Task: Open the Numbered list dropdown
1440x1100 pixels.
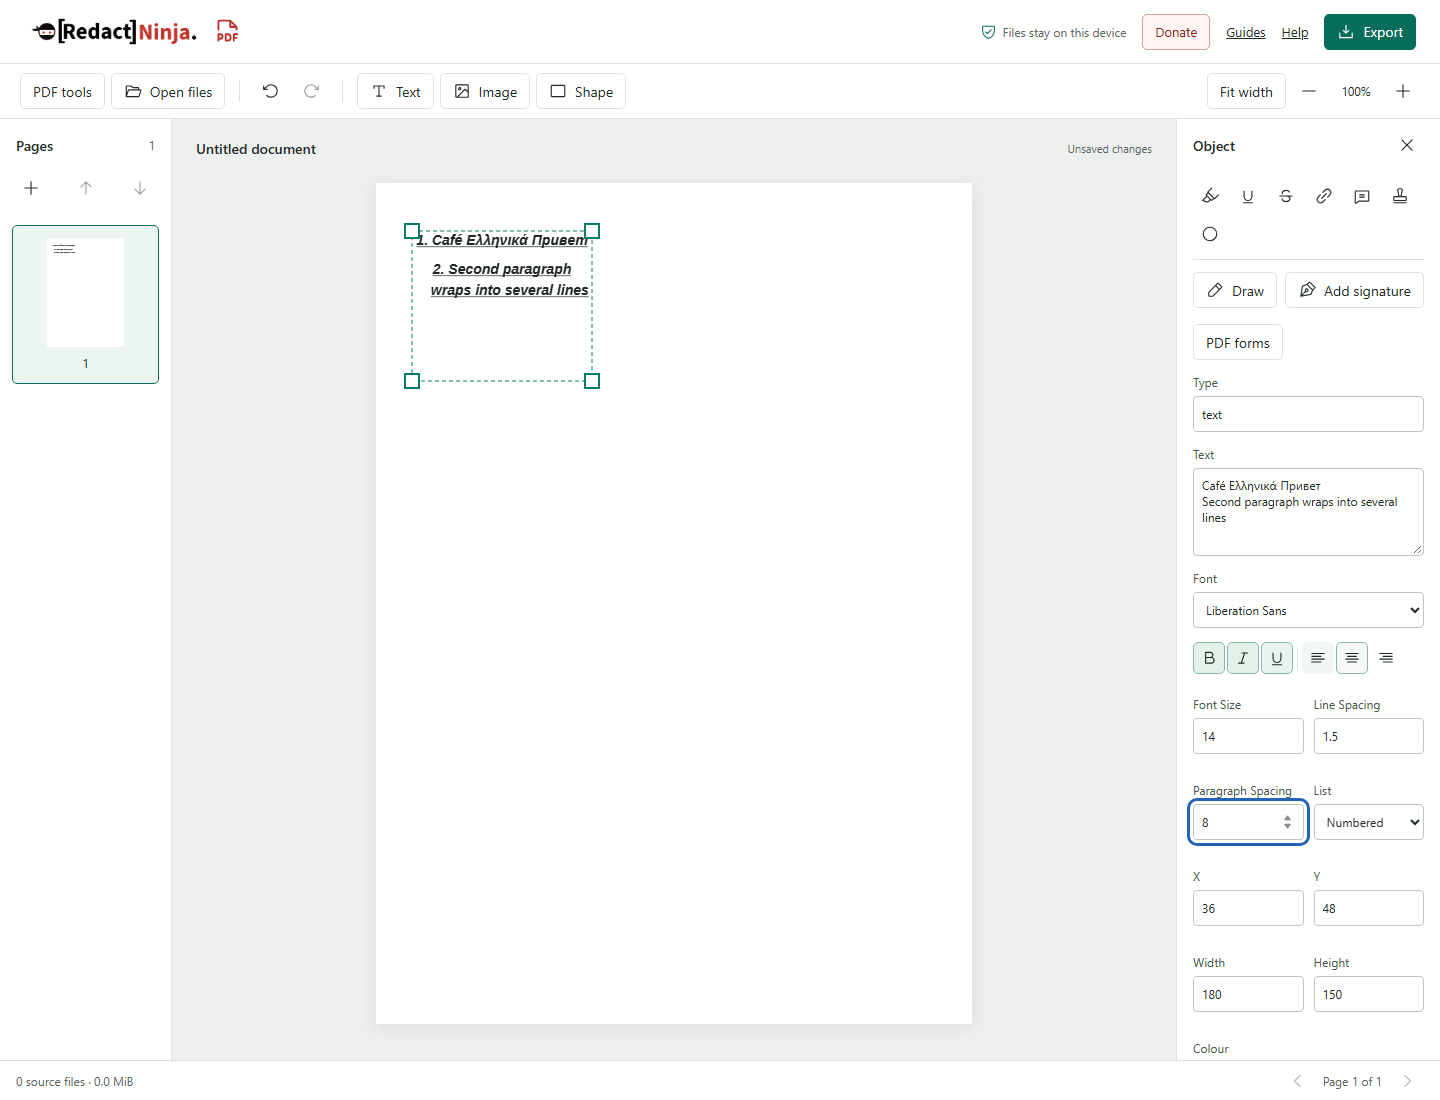Action: [1368, 822]
